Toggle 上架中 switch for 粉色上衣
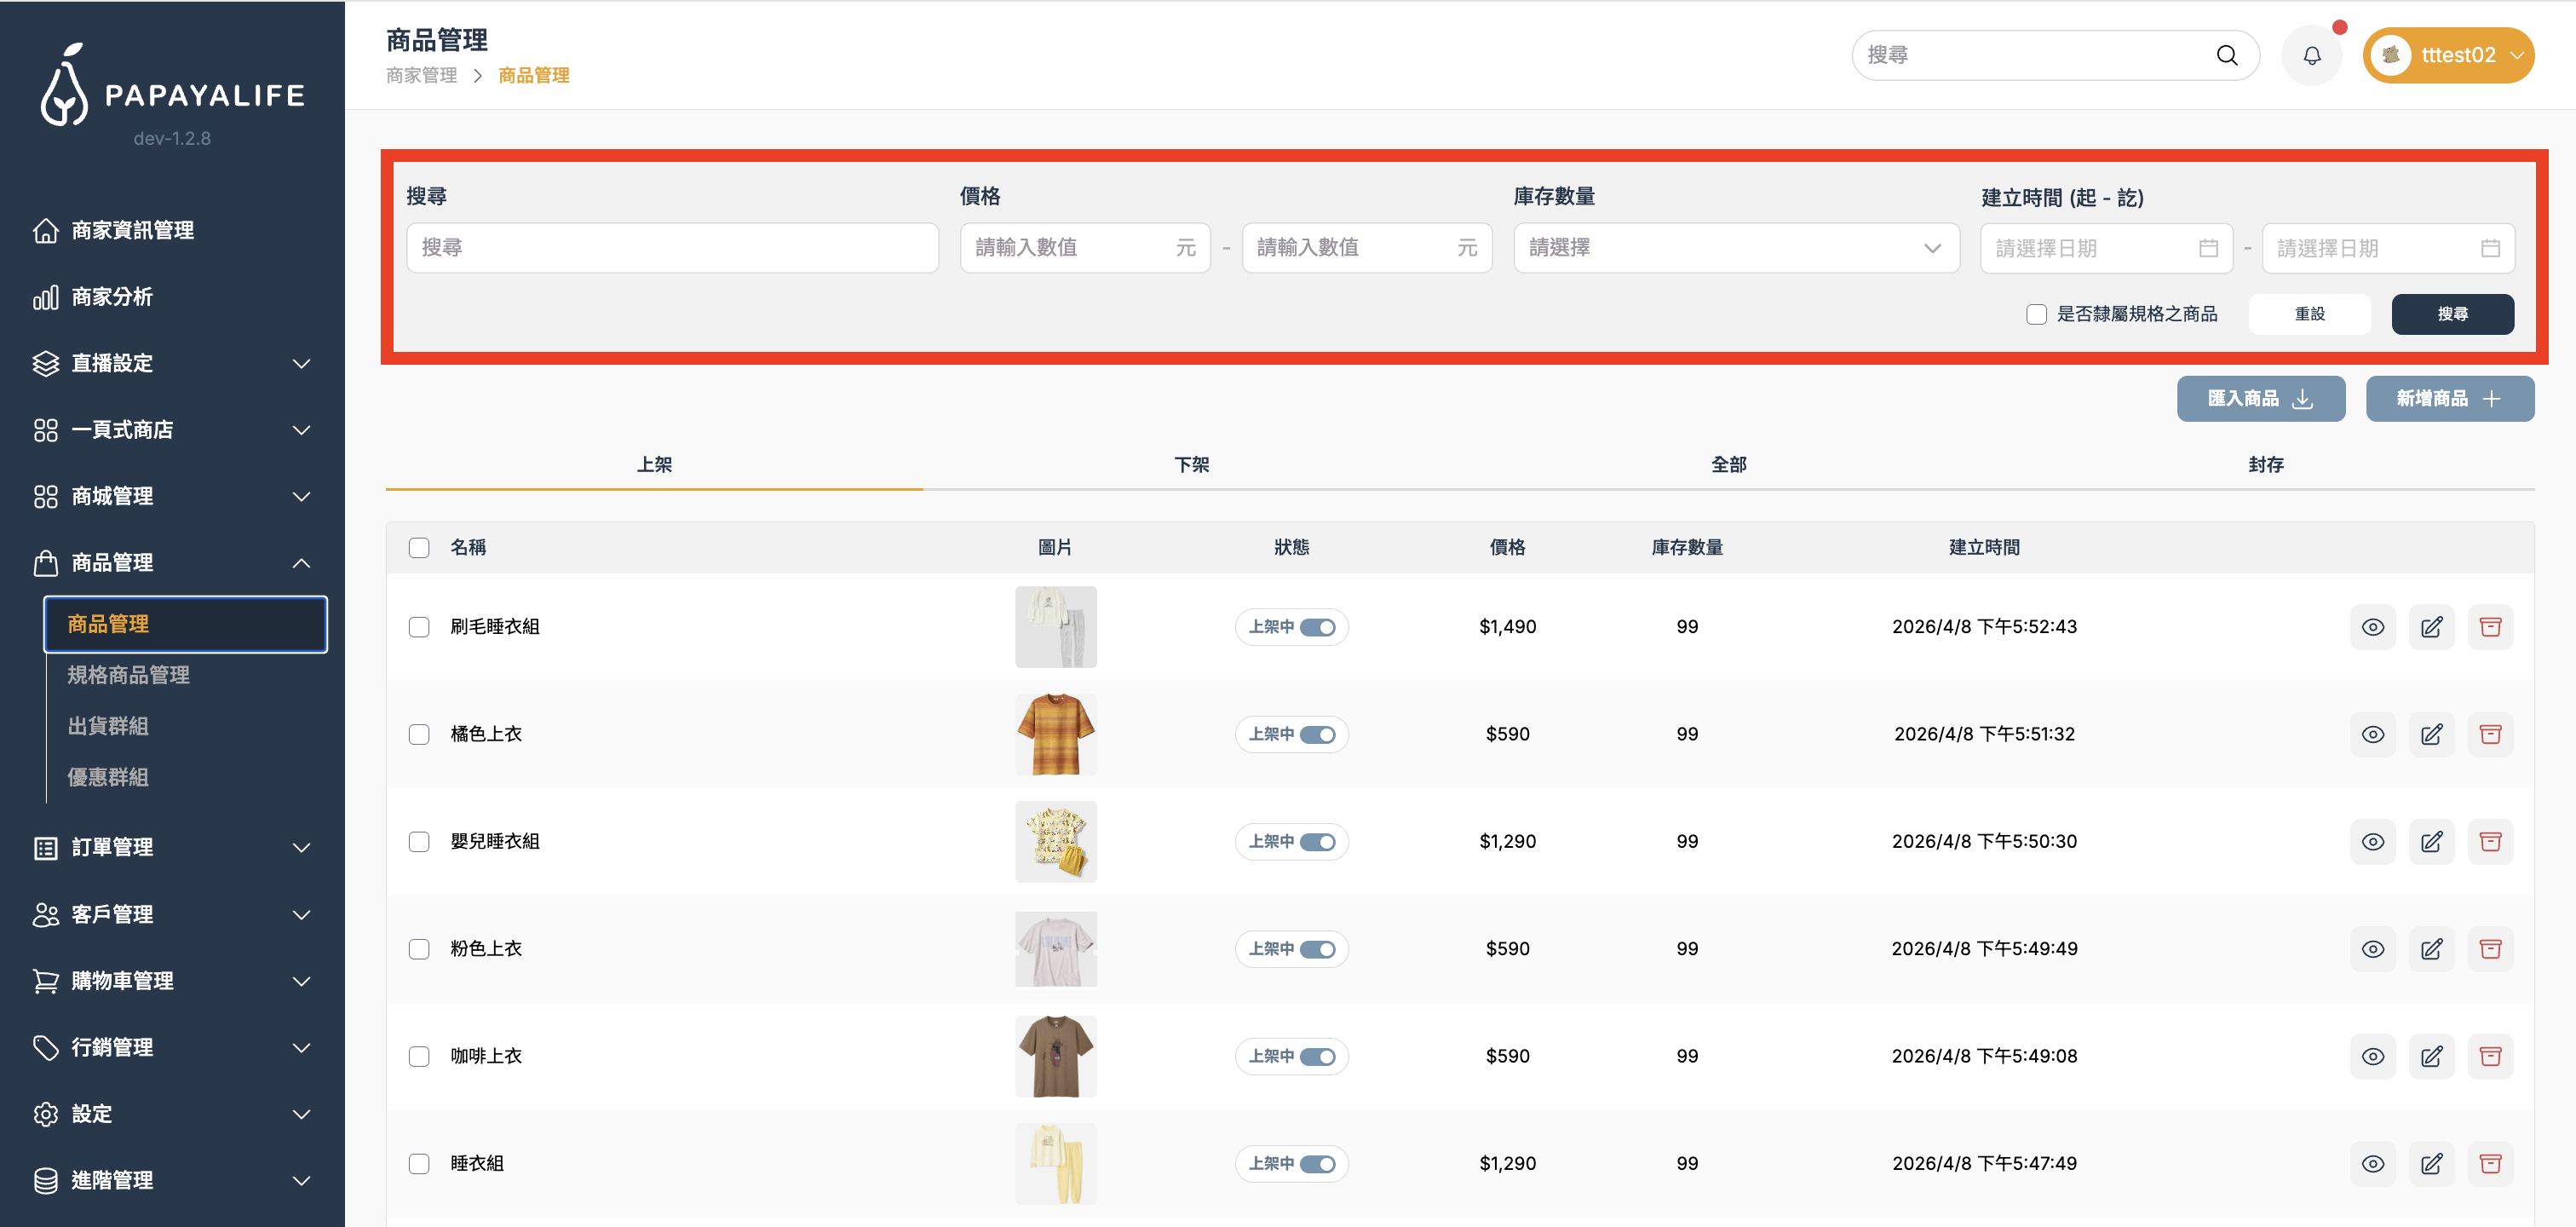The width and height of the screenshot is (2576, 1227). click(x=1317, y=949)
